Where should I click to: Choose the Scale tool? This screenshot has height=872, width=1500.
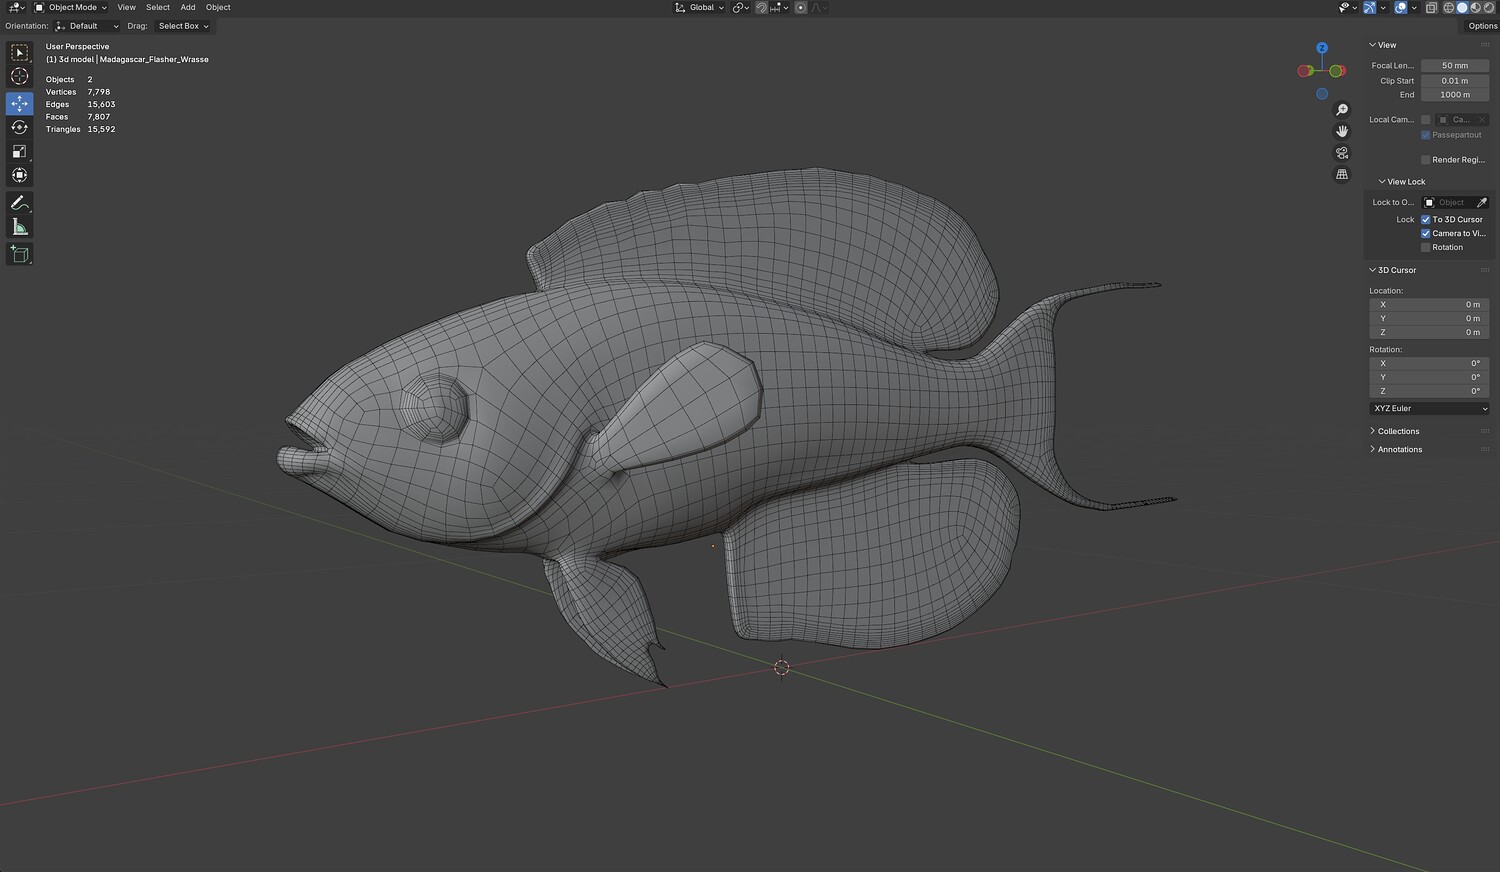[x=19, y=152]
